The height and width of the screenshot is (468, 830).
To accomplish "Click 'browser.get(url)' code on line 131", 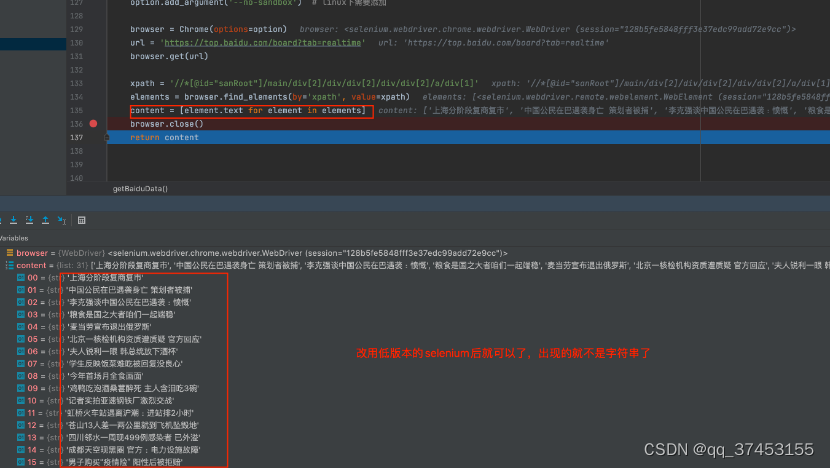I will pyautogui.click(x=169, y=56).
